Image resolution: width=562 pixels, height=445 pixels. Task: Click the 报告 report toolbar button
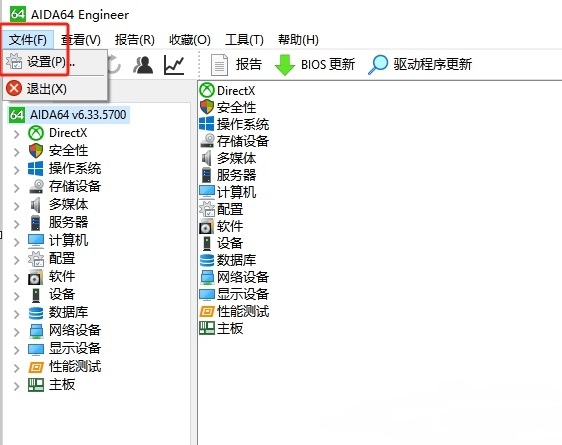[x=236, y=65]
